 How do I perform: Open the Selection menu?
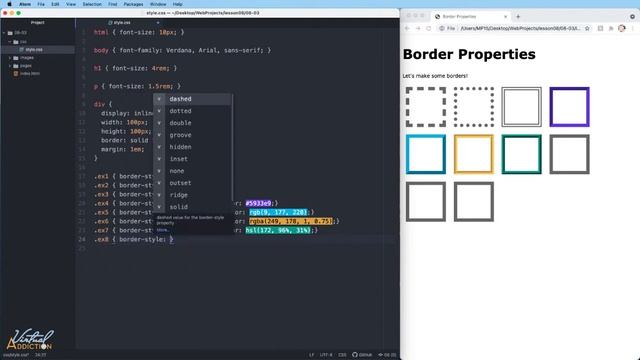(92, 4)
